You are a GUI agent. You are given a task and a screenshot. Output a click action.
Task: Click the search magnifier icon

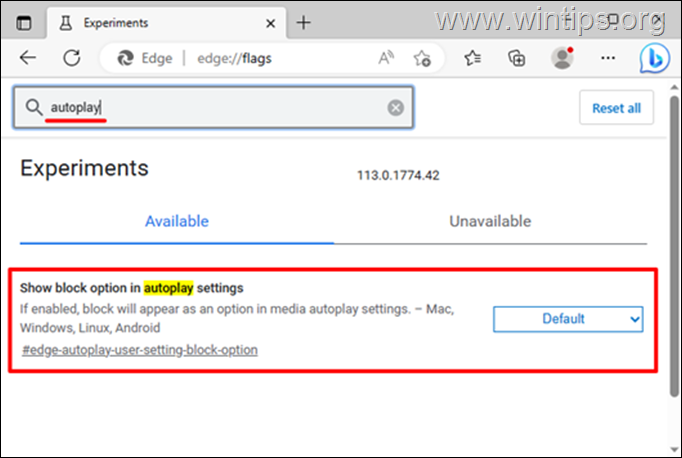[33, 107]
